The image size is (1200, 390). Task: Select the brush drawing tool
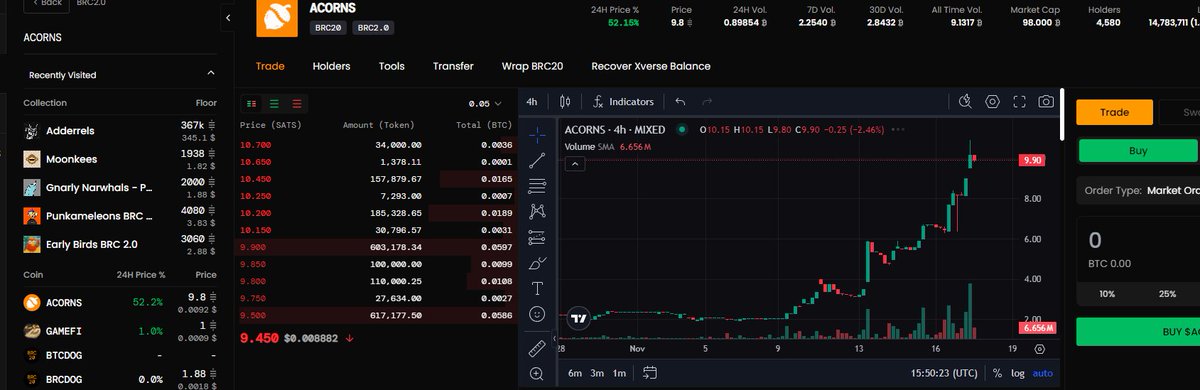click(537, 263)
